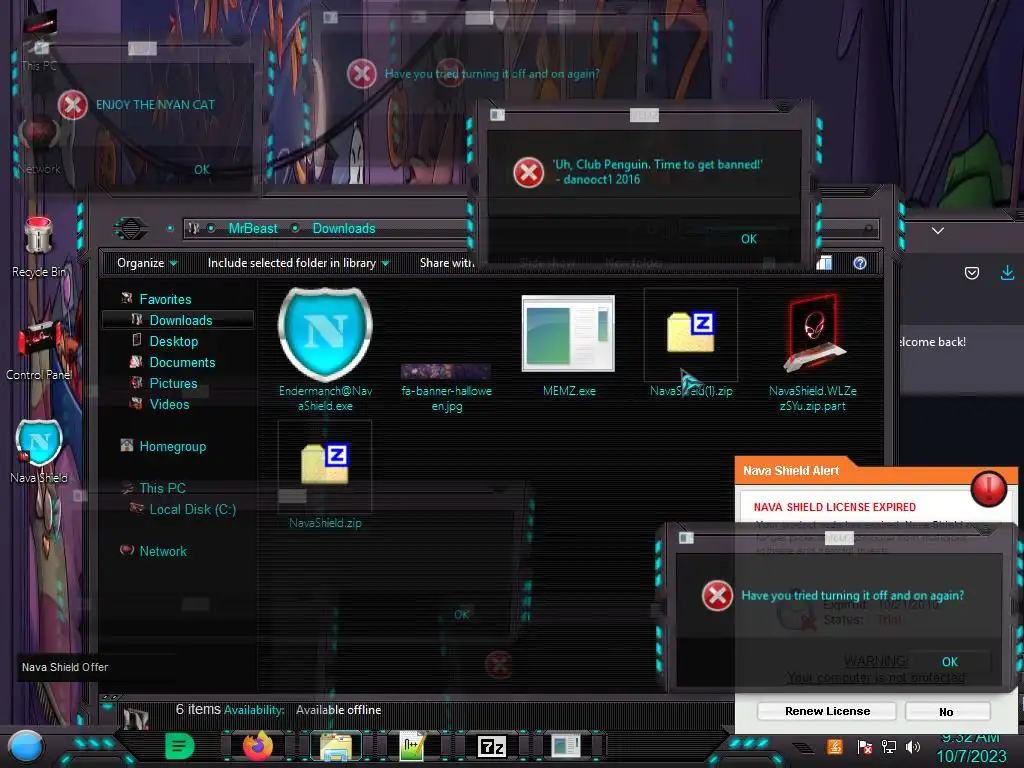The image size is (1024, 768).
Task: Select This PC in navigation pane
Action: point(162,488)
